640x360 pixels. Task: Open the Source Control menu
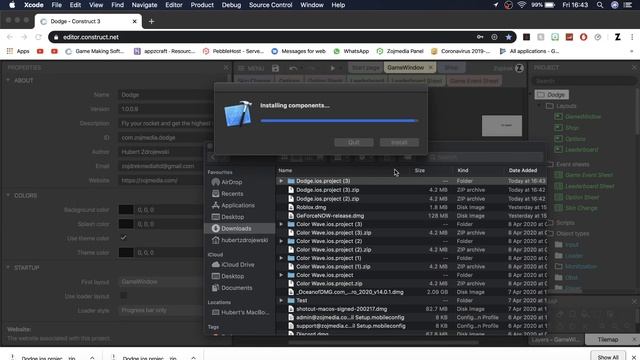(271, 5)
